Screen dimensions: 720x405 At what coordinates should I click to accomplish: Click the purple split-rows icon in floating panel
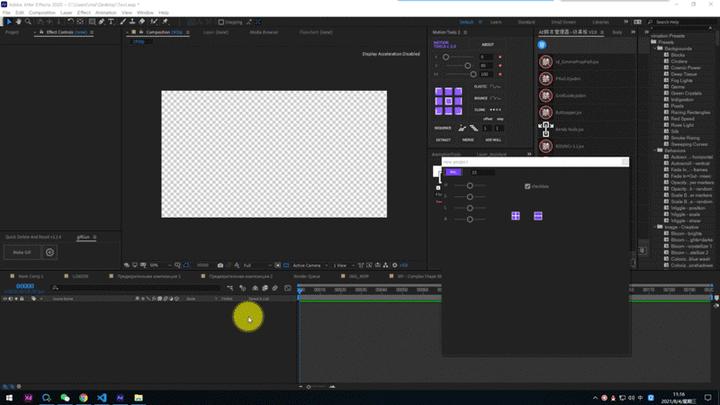pos(538,216)
